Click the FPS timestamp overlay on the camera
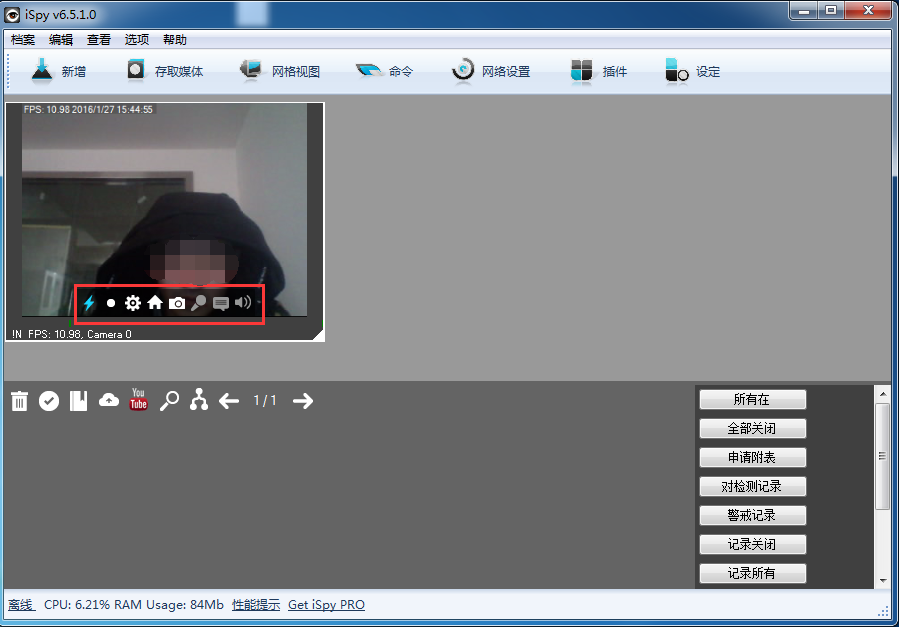The width and height of the screenshot is (899, 627). pos(88,109)
